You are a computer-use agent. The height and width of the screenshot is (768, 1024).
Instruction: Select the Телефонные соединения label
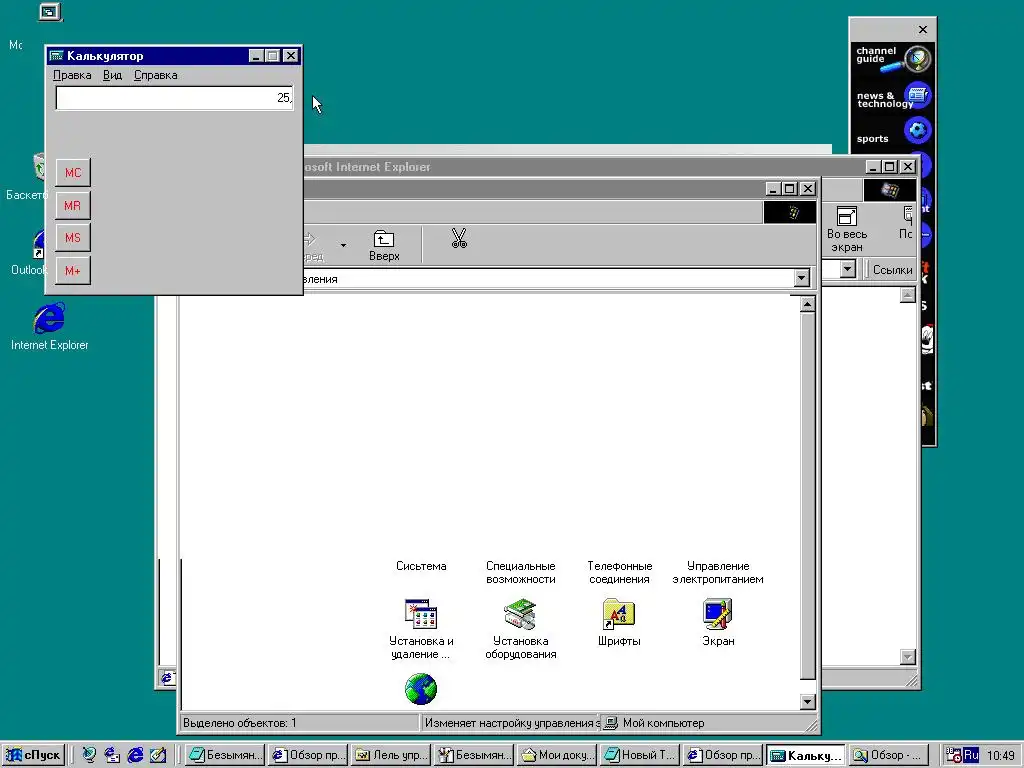pyautogui.click(x=619, y=573)
